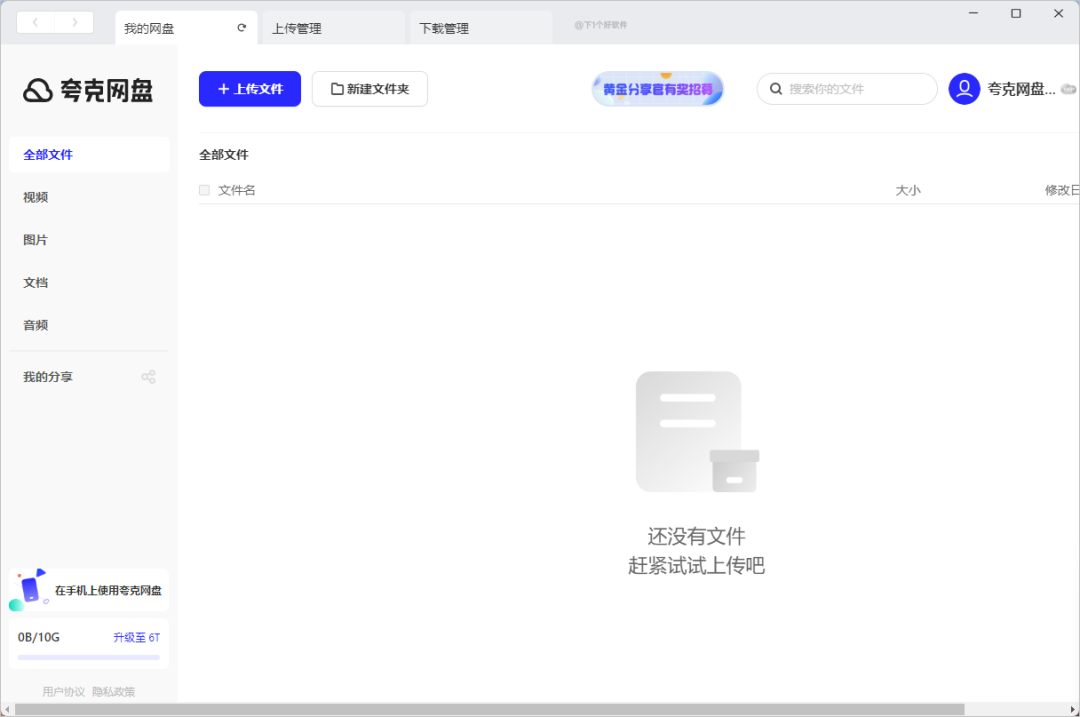Create a folder with 新建文件夹
Viewport: 1080px width, 717px height.
369,89
